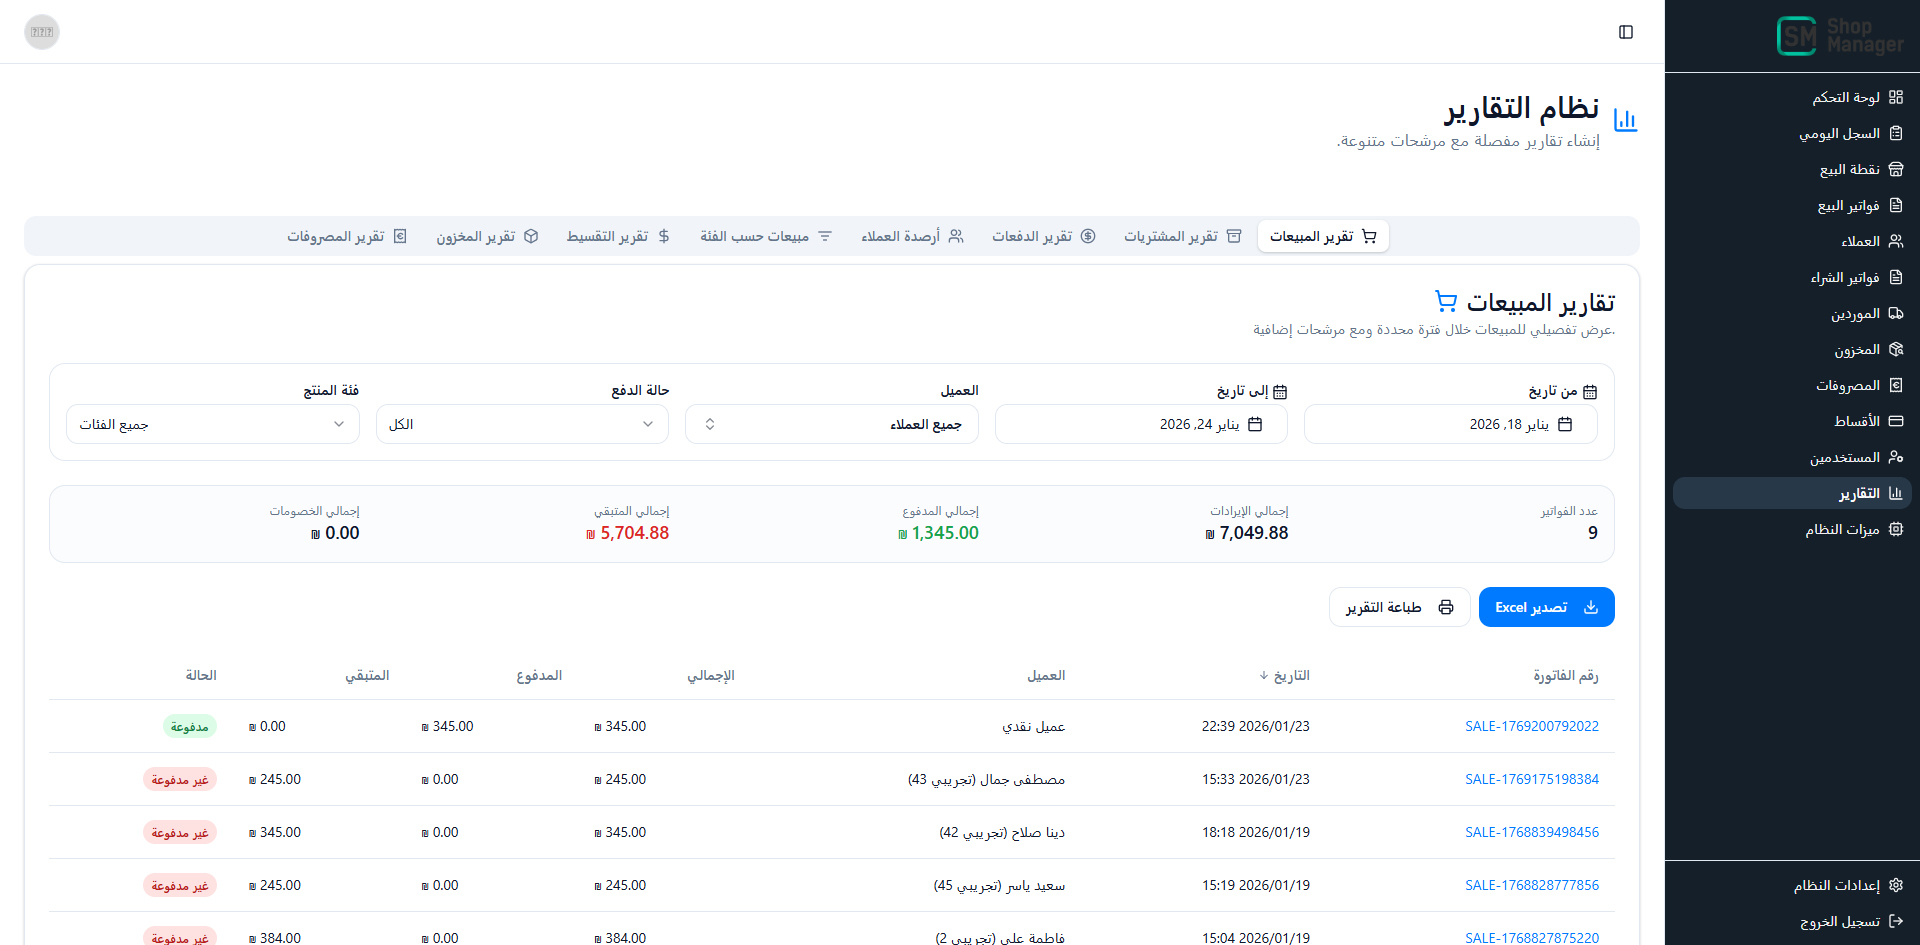Screen dimensions: 1920x945
Task: Go to suppliers (الموردين) truck icon
Action: (x=1895, y=313)
